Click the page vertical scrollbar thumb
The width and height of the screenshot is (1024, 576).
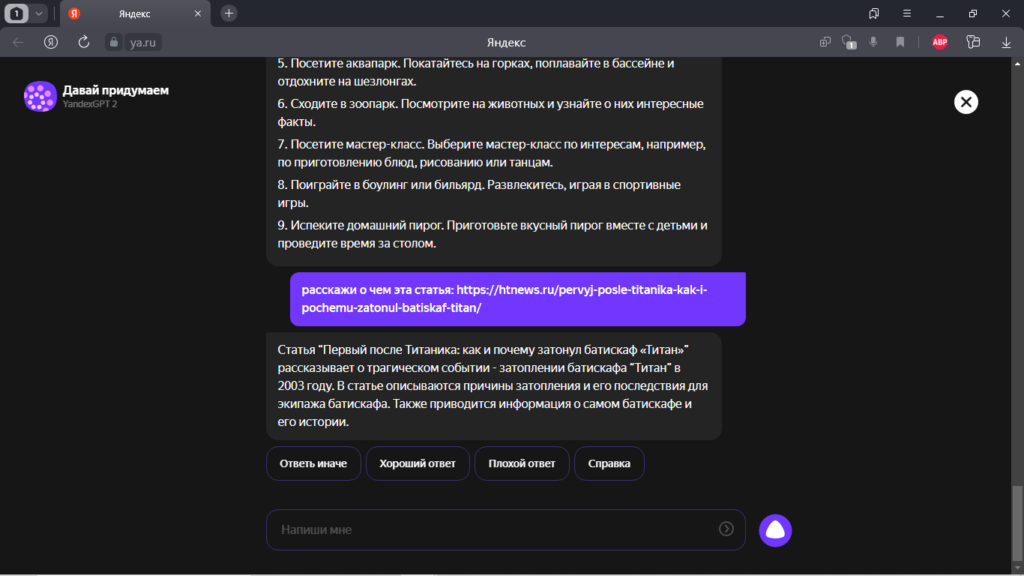tap(1017, 522)
